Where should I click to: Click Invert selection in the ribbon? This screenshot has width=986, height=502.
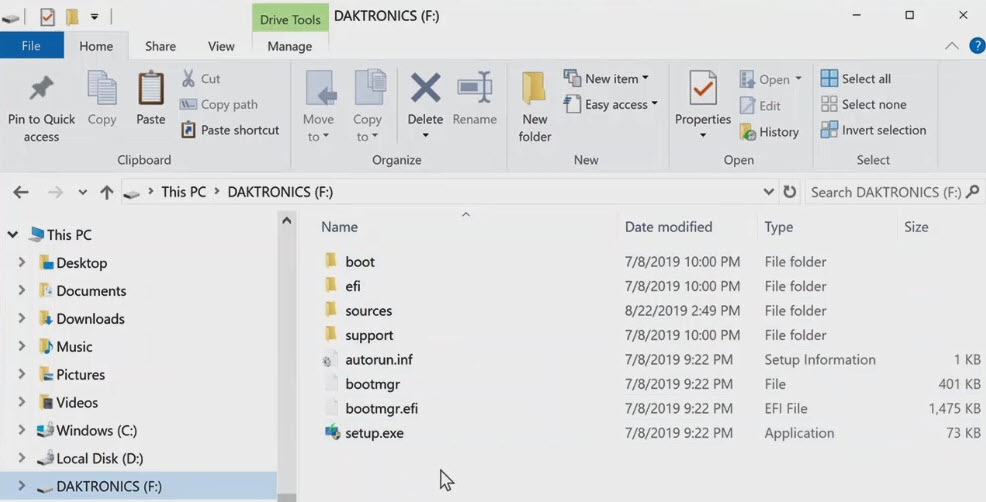[x=873, y=130]
